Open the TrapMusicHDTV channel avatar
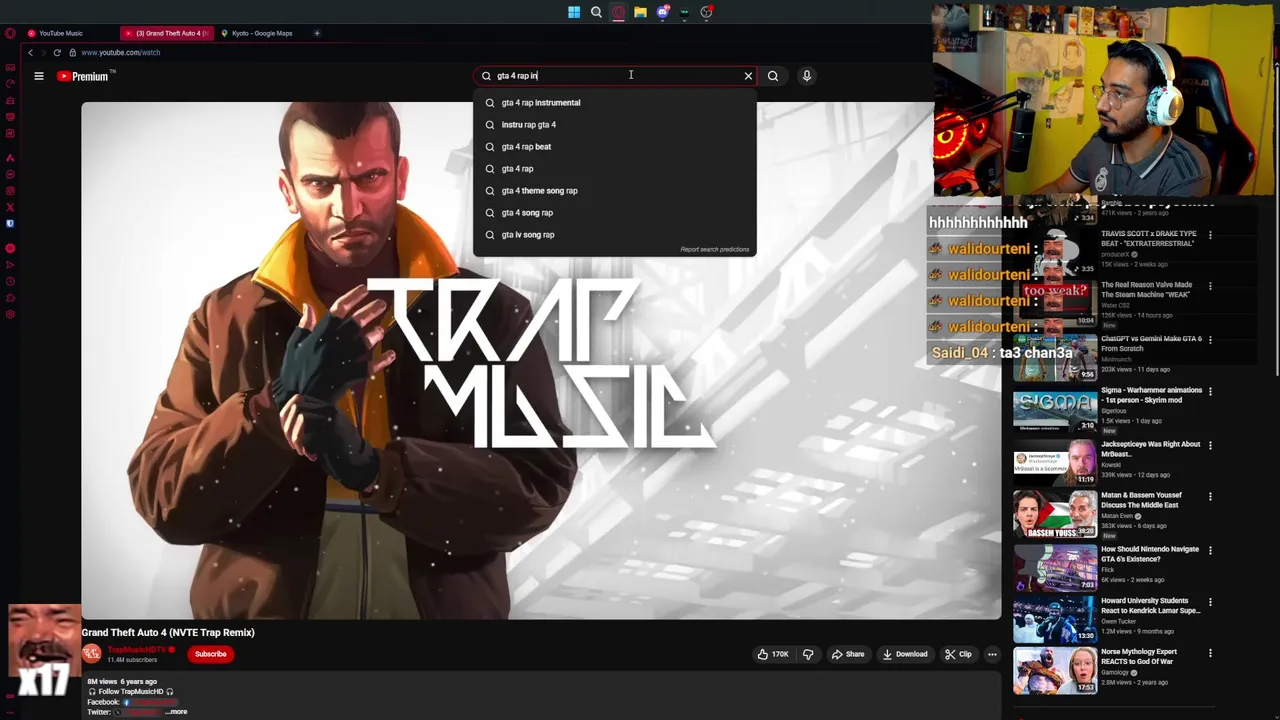 click(91, 654)
